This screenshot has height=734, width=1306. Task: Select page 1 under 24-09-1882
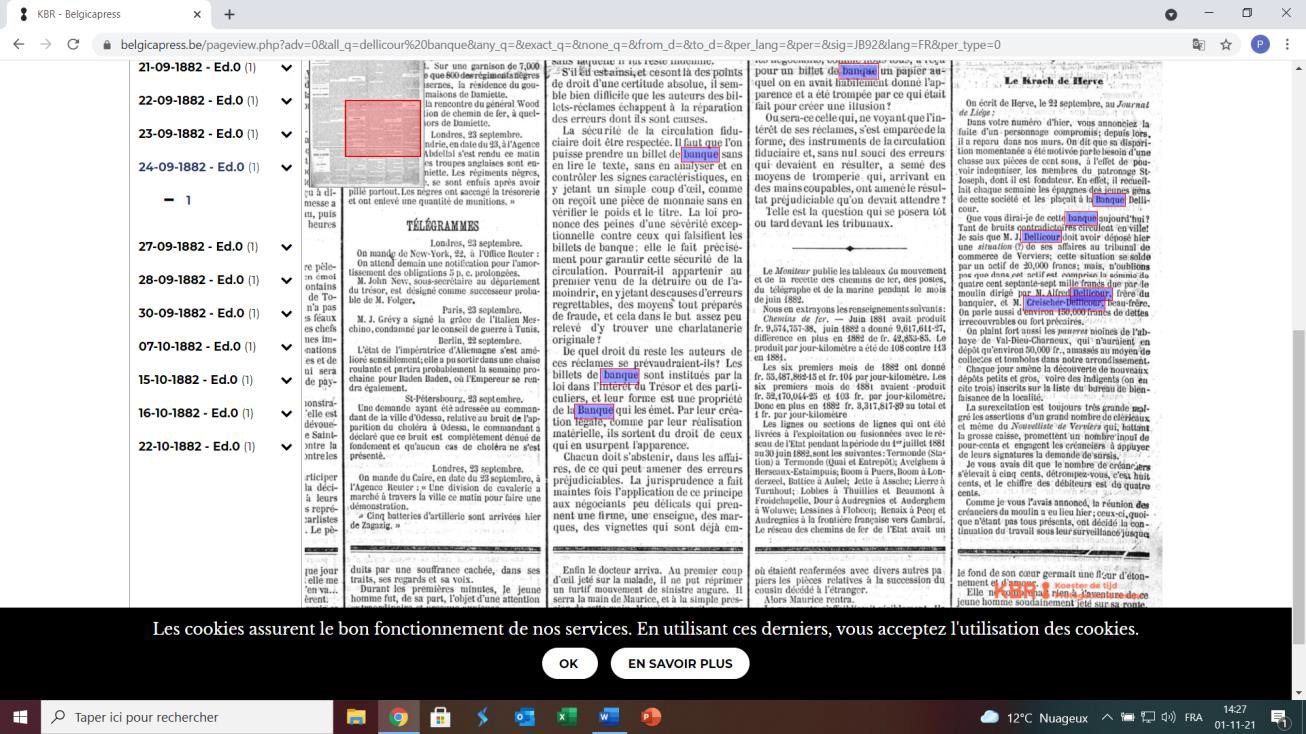[x=187, y=200]
